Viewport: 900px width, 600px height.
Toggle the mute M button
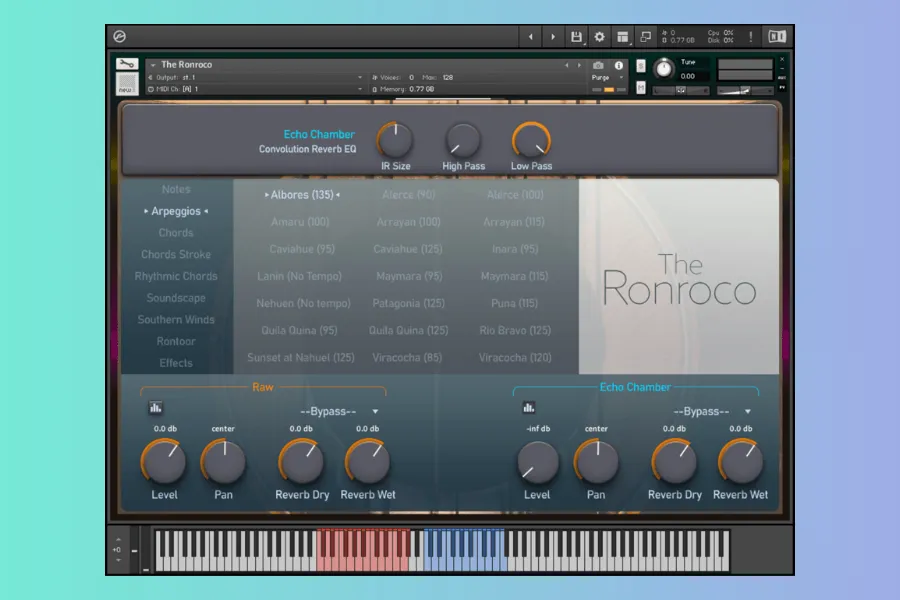click(641, 88)
